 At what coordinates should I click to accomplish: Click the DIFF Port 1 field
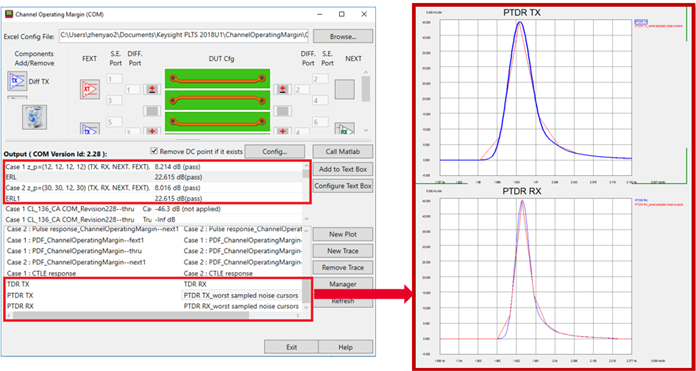click(133, 90)
